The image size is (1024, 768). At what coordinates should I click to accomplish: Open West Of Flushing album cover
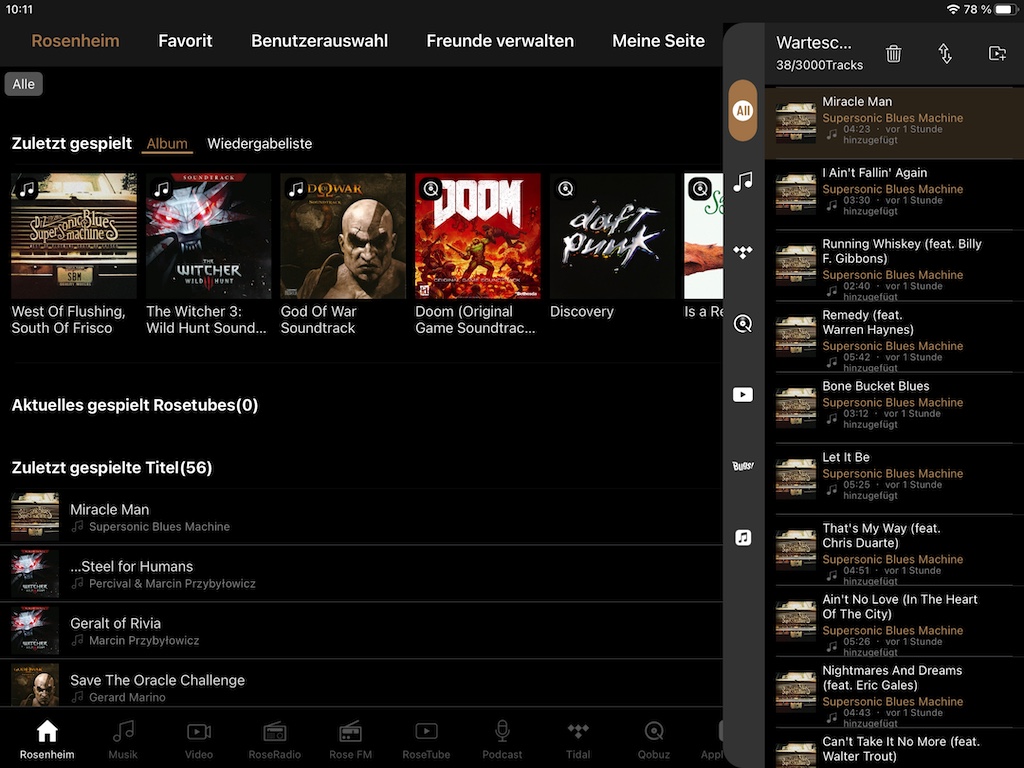[x=74, y=236]
